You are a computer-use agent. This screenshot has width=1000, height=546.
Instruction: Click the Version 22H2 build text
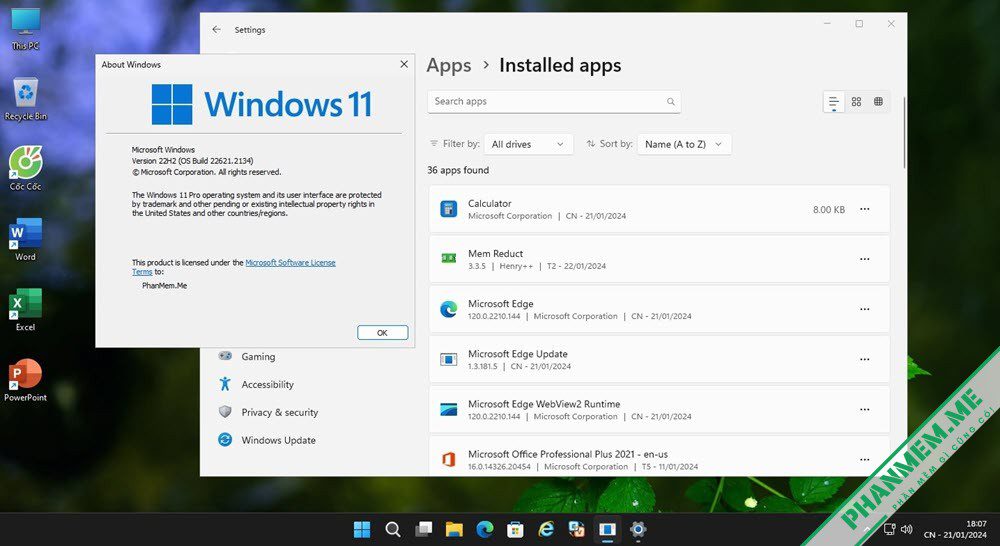193,161
